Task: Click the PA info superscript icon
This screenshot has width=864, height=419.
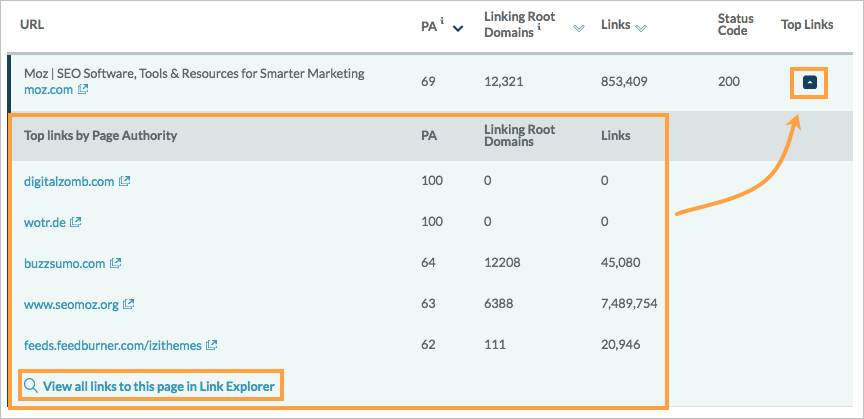Action: coord(442,21)
